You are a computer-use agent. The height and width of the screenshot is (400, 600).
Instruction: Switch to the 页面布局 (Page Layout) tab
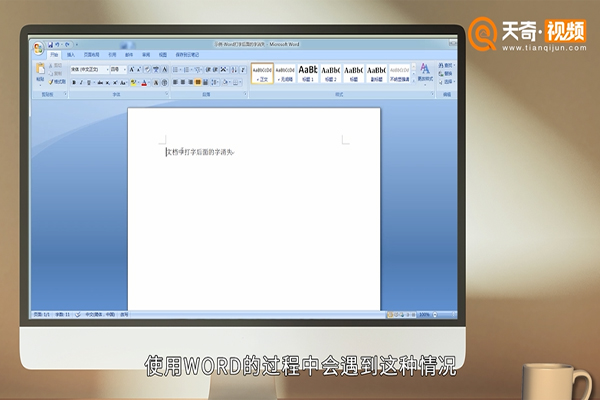(91, 55)
